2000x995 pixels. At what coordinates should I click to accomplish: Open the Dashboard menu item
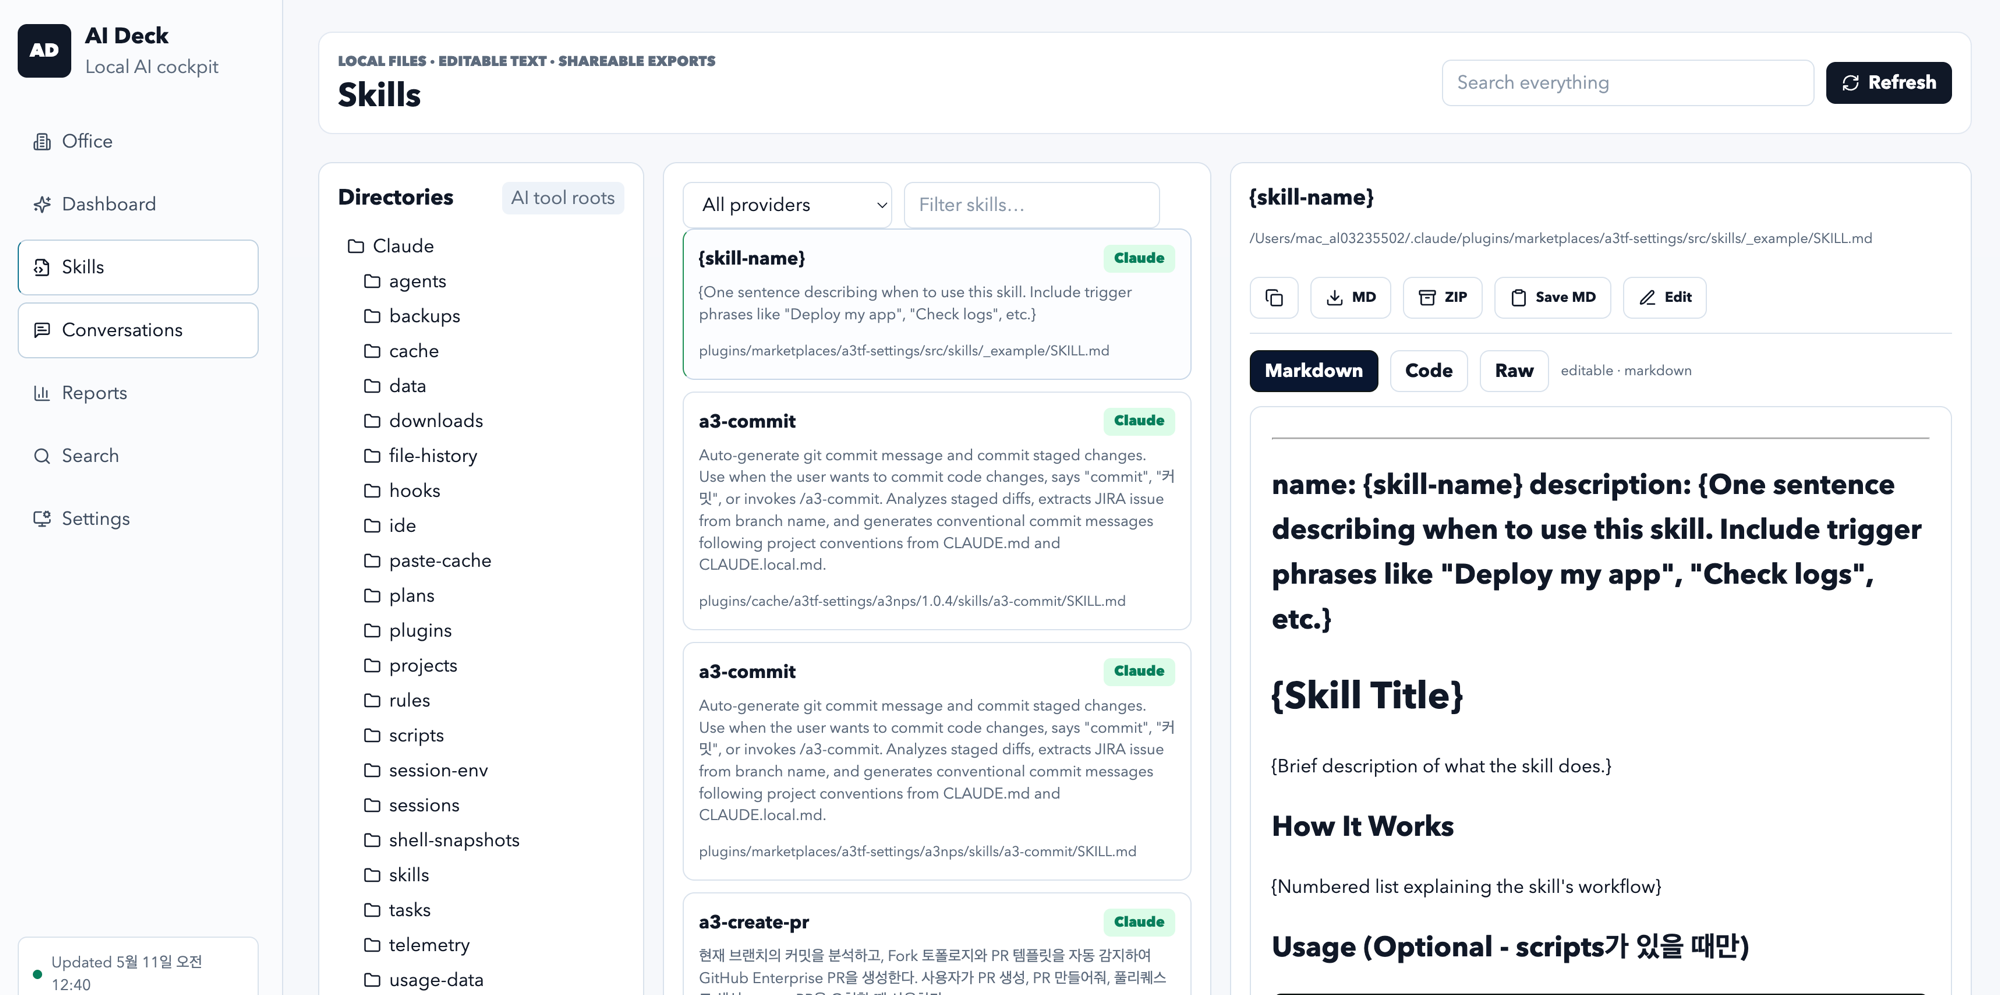[138, 205]
